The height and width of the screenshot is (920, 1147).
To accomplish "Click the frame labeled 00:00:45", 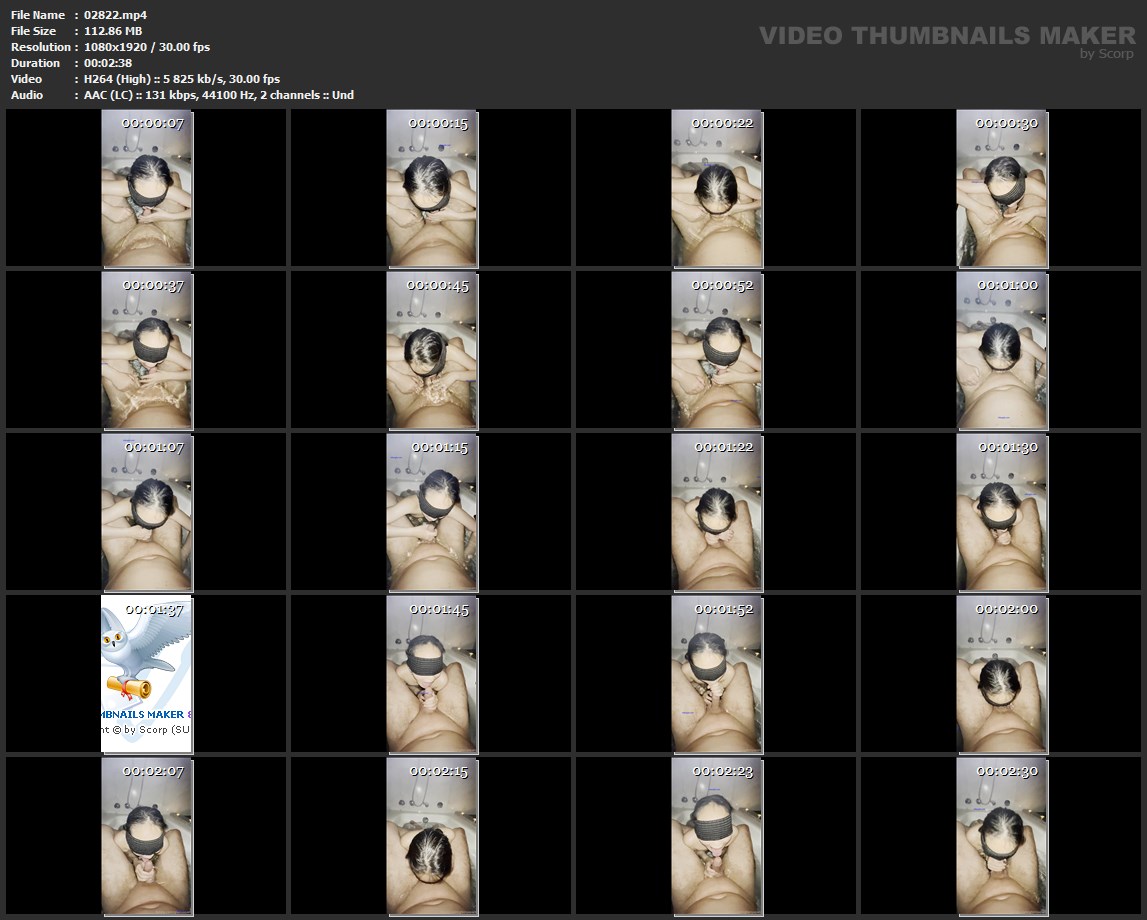I will click(432, 350).
